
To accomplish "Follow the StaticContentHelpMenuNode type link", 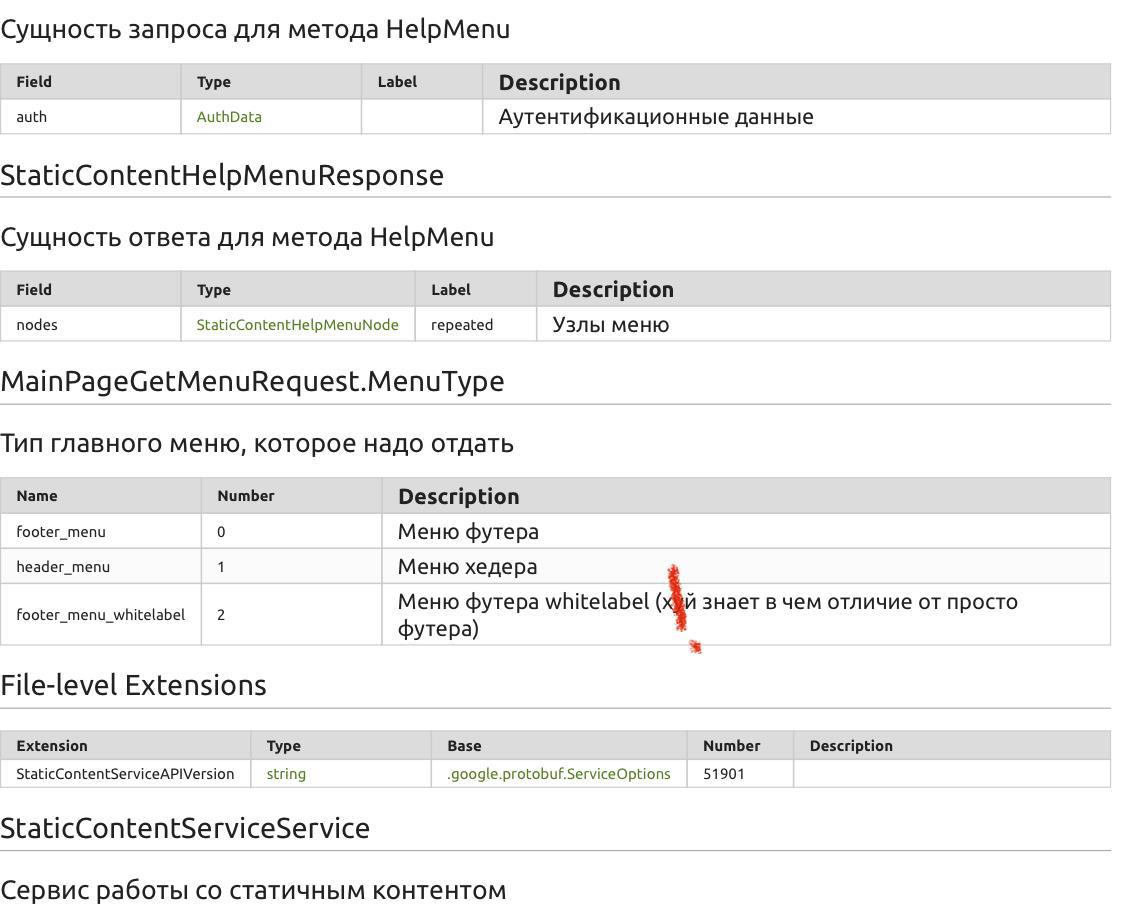I will point(297,325).
